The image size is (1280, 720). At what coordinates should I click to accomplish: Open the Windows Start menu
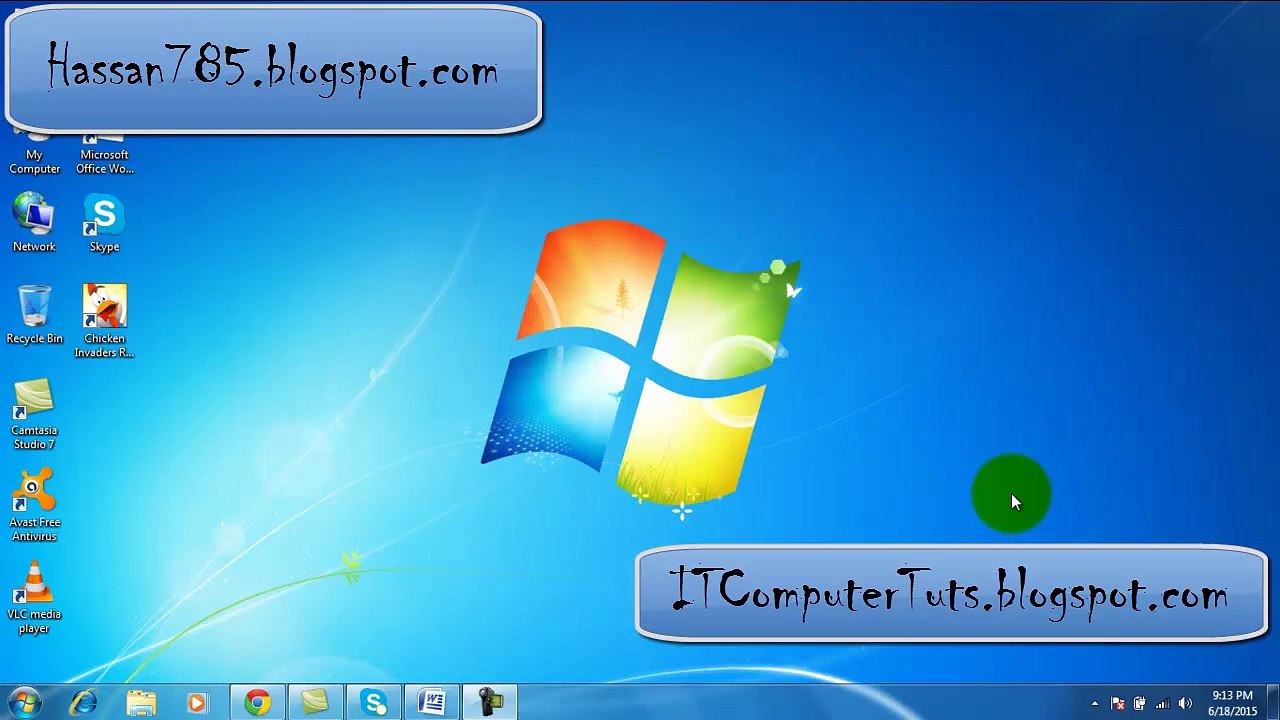click(x=24, y=703)
